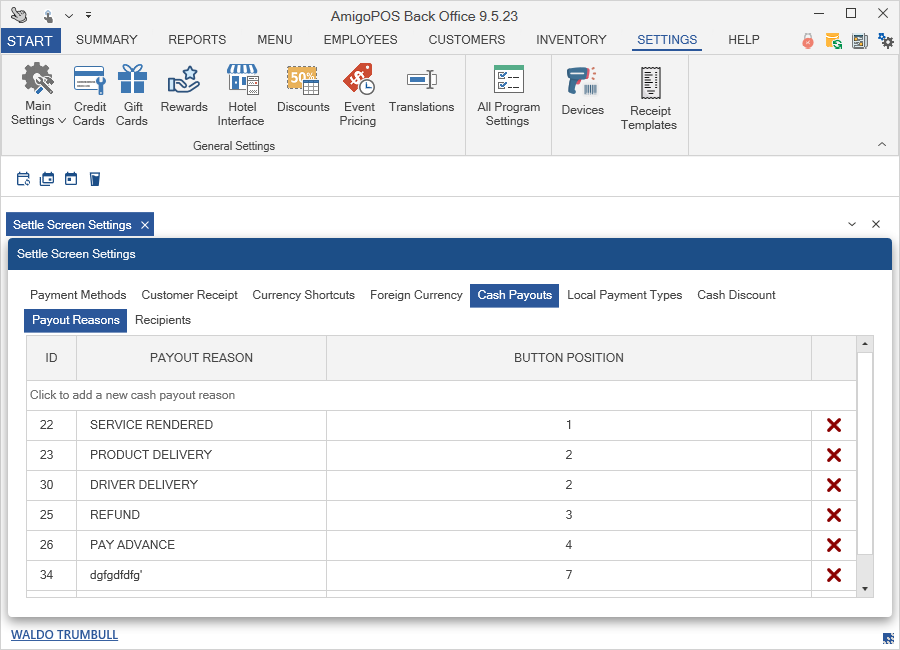Switch to the REPORTS ribbon tab

coord(197,40)
